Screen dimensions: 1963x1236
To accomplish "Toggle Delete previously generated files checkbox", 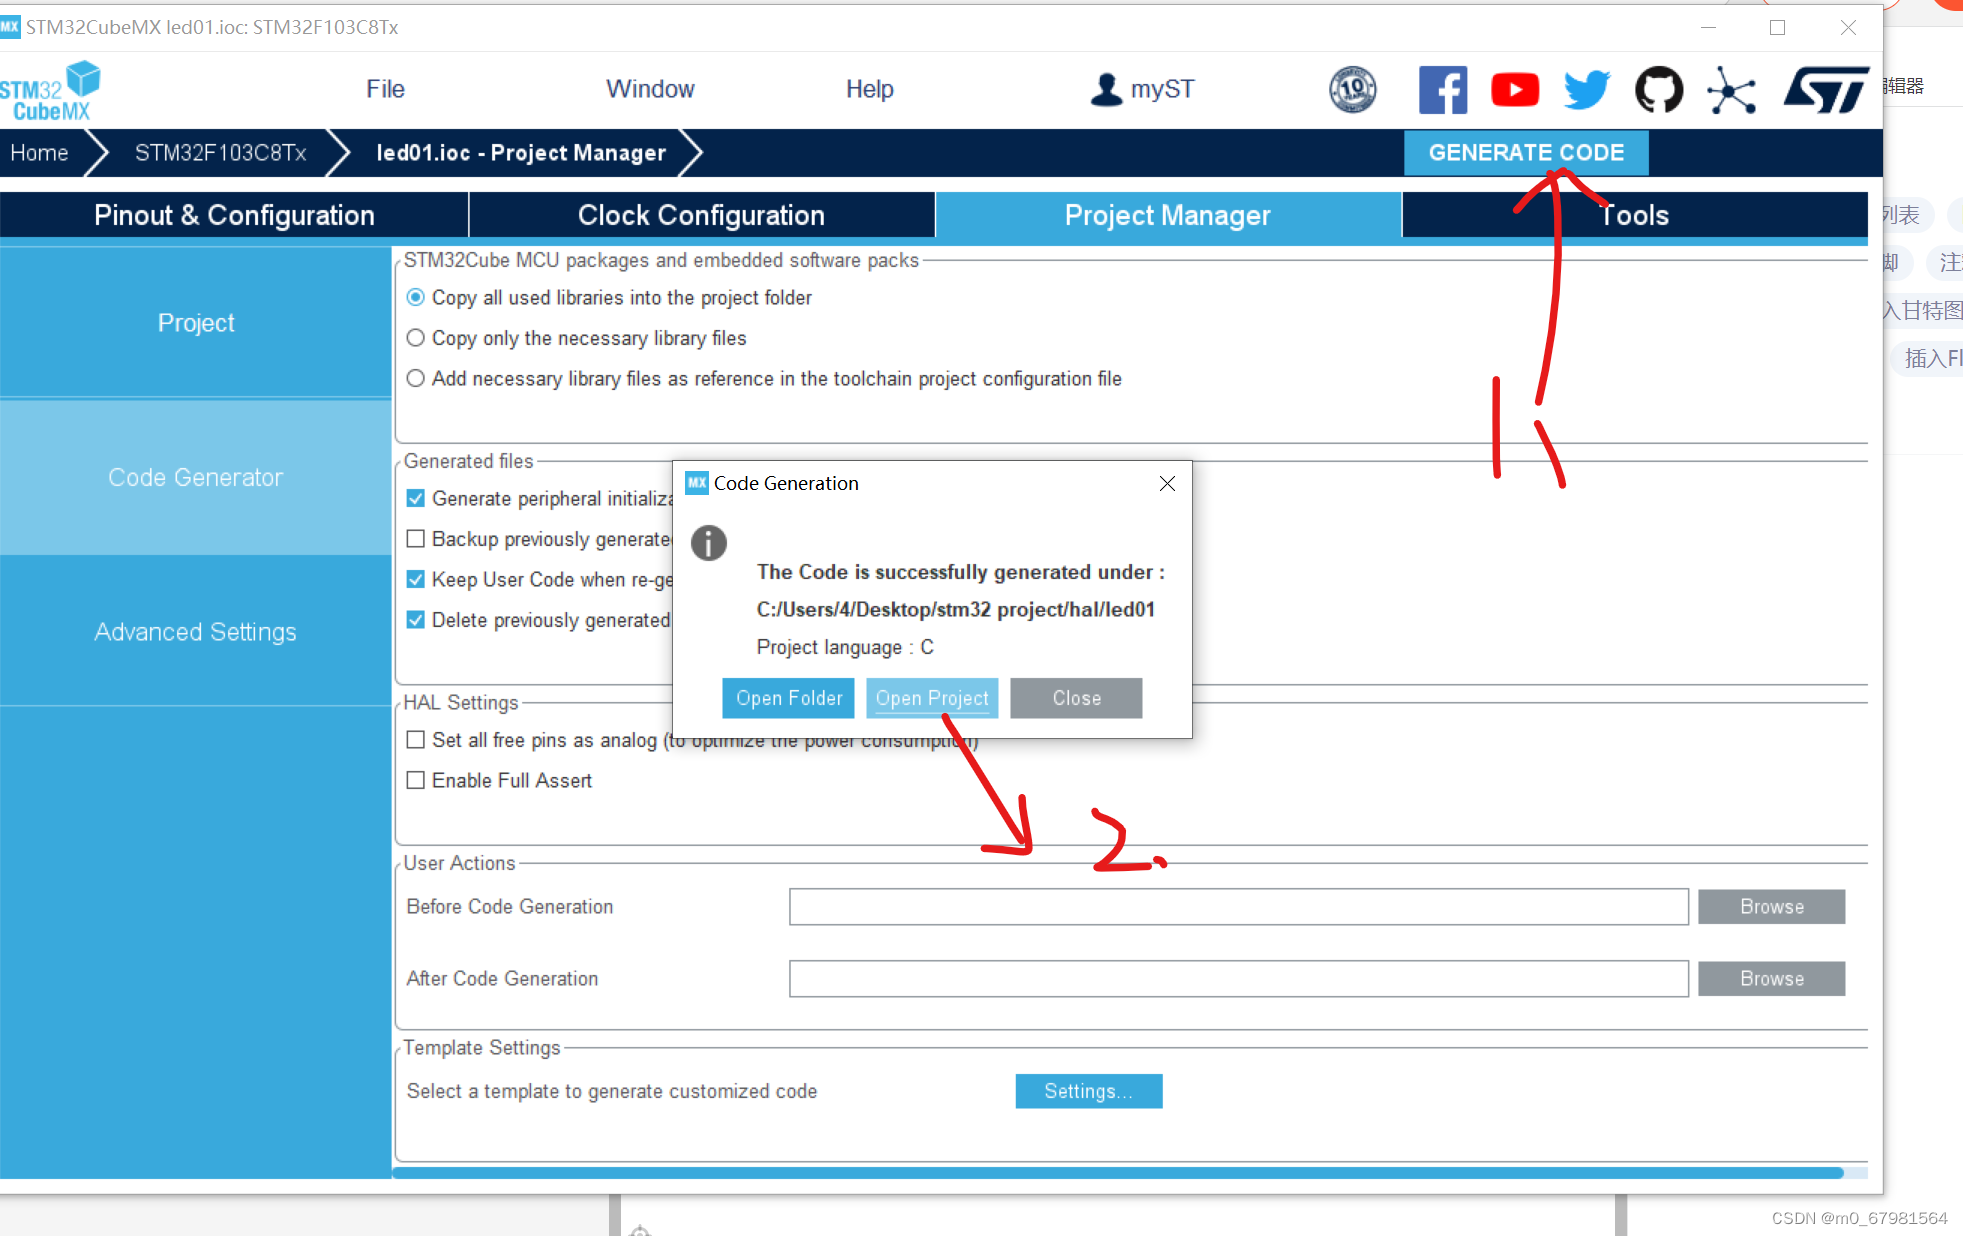I will pos(416,620).
